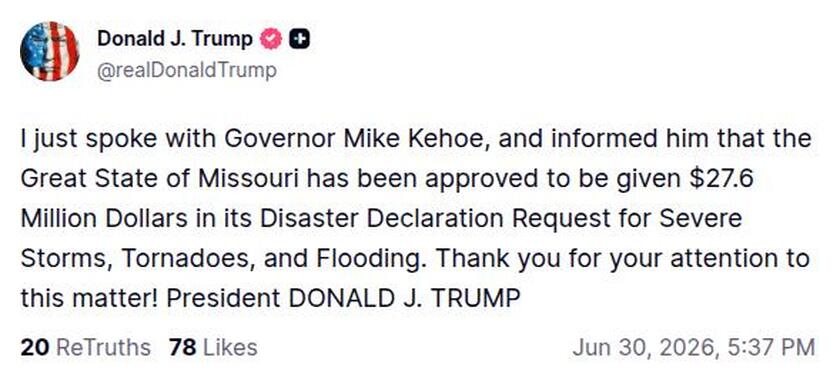Open the flag-themed profile avatar
840x384 pixels.
point(49,51)
